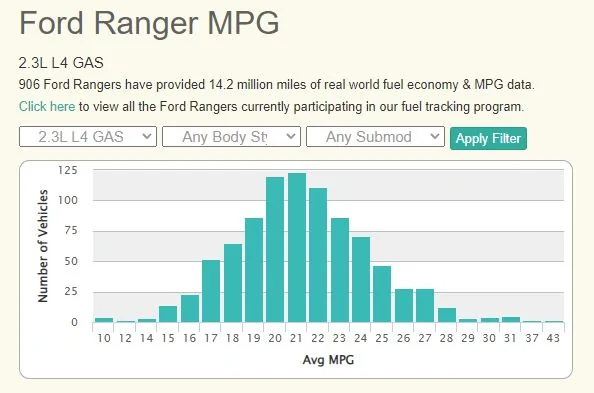Viewport: 594px width, 393px height.
Task: Select the 27 MPG histogram bar
Action: [x=425, y=306]
